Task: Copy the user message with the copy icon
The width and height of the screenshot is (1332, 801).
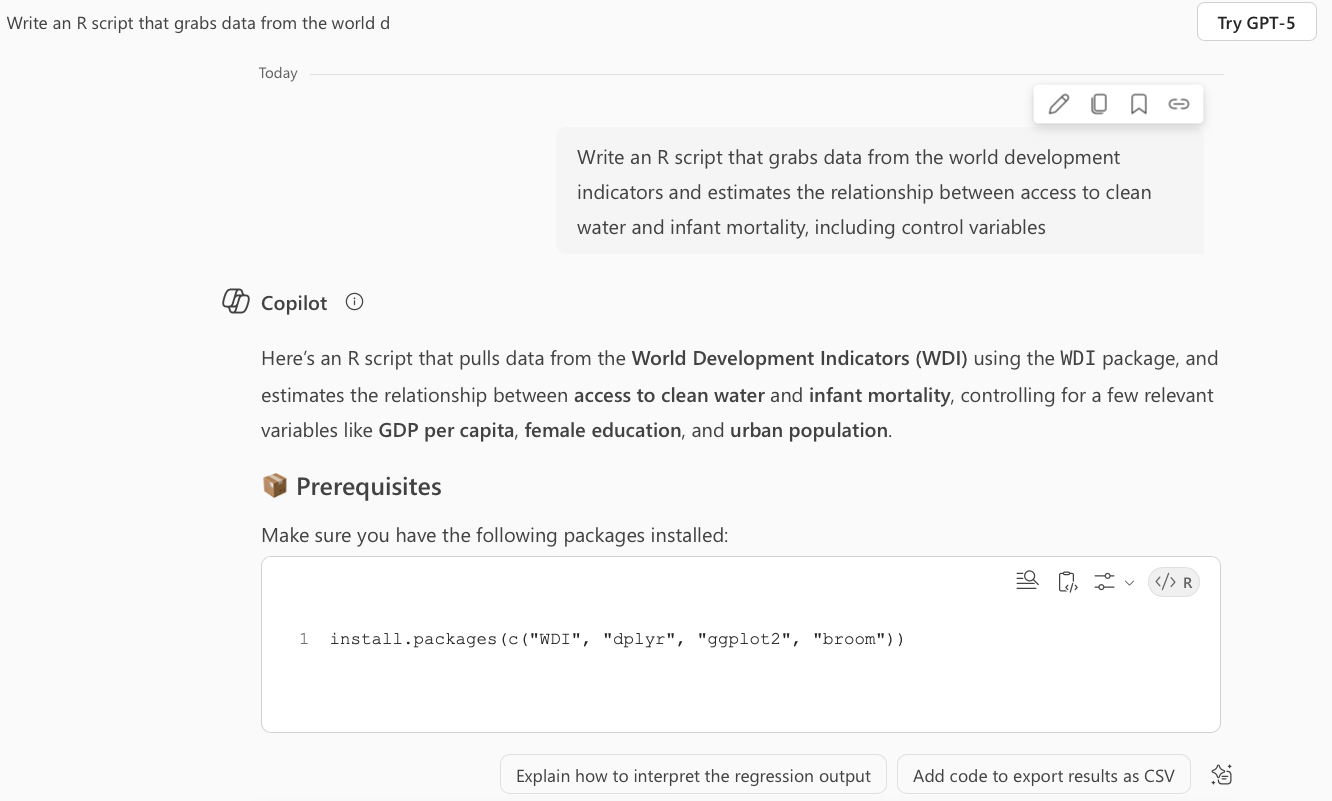Action: [x=1099, y=104]
